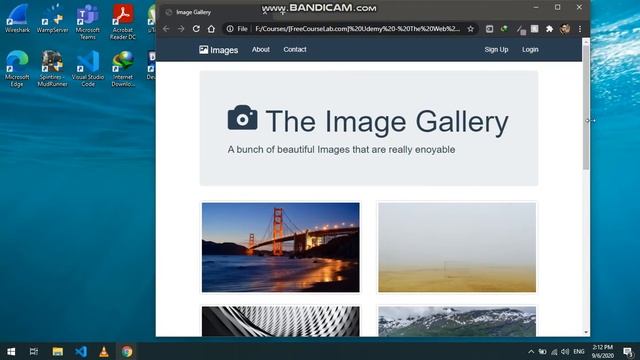Open the Contact nav link
This screenshot has width=640, height=360.
point(295,49)
